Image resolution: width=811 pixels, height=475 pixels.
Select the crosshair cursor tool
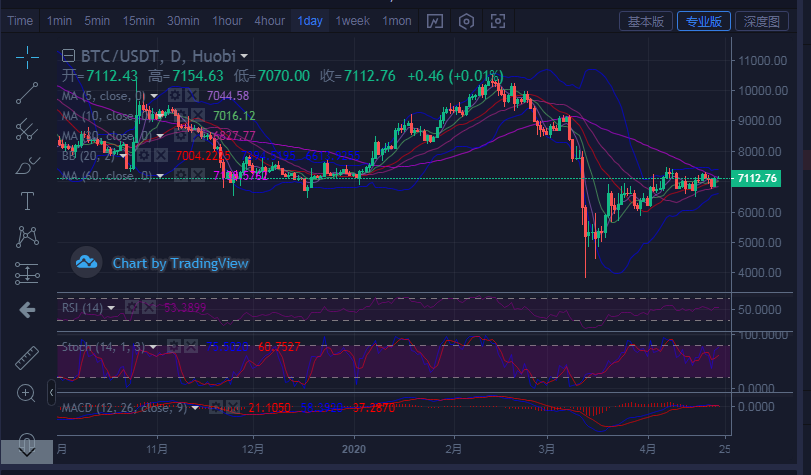point(27,57)
